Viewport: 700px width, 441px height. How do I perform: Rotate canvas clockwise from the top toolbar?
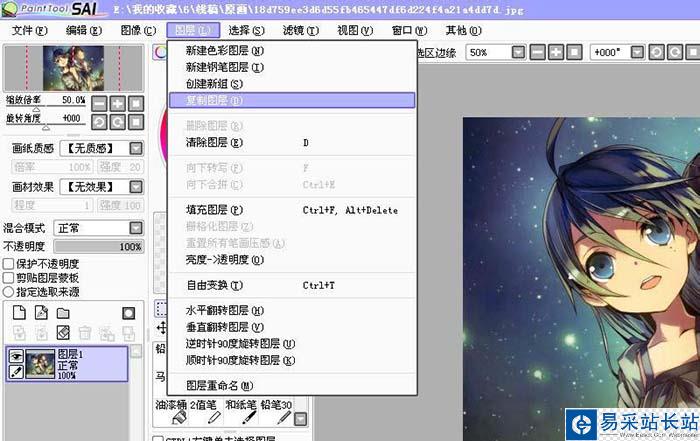point(675,53)
